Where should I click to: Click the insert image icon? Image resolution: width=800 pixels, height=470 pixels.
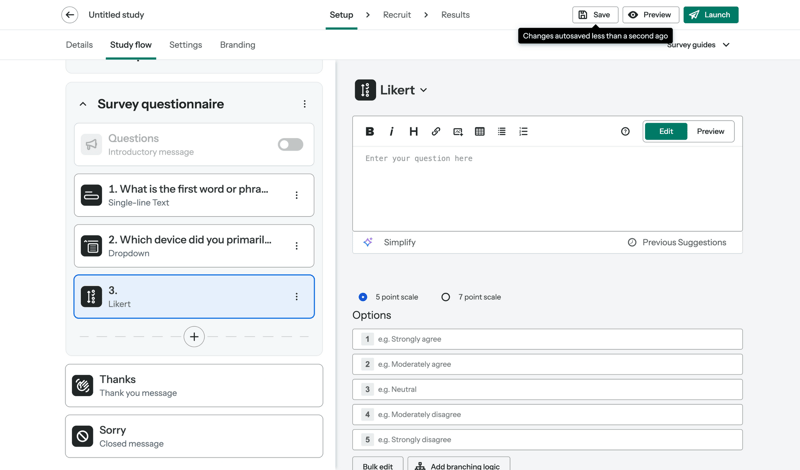[458, 132]
